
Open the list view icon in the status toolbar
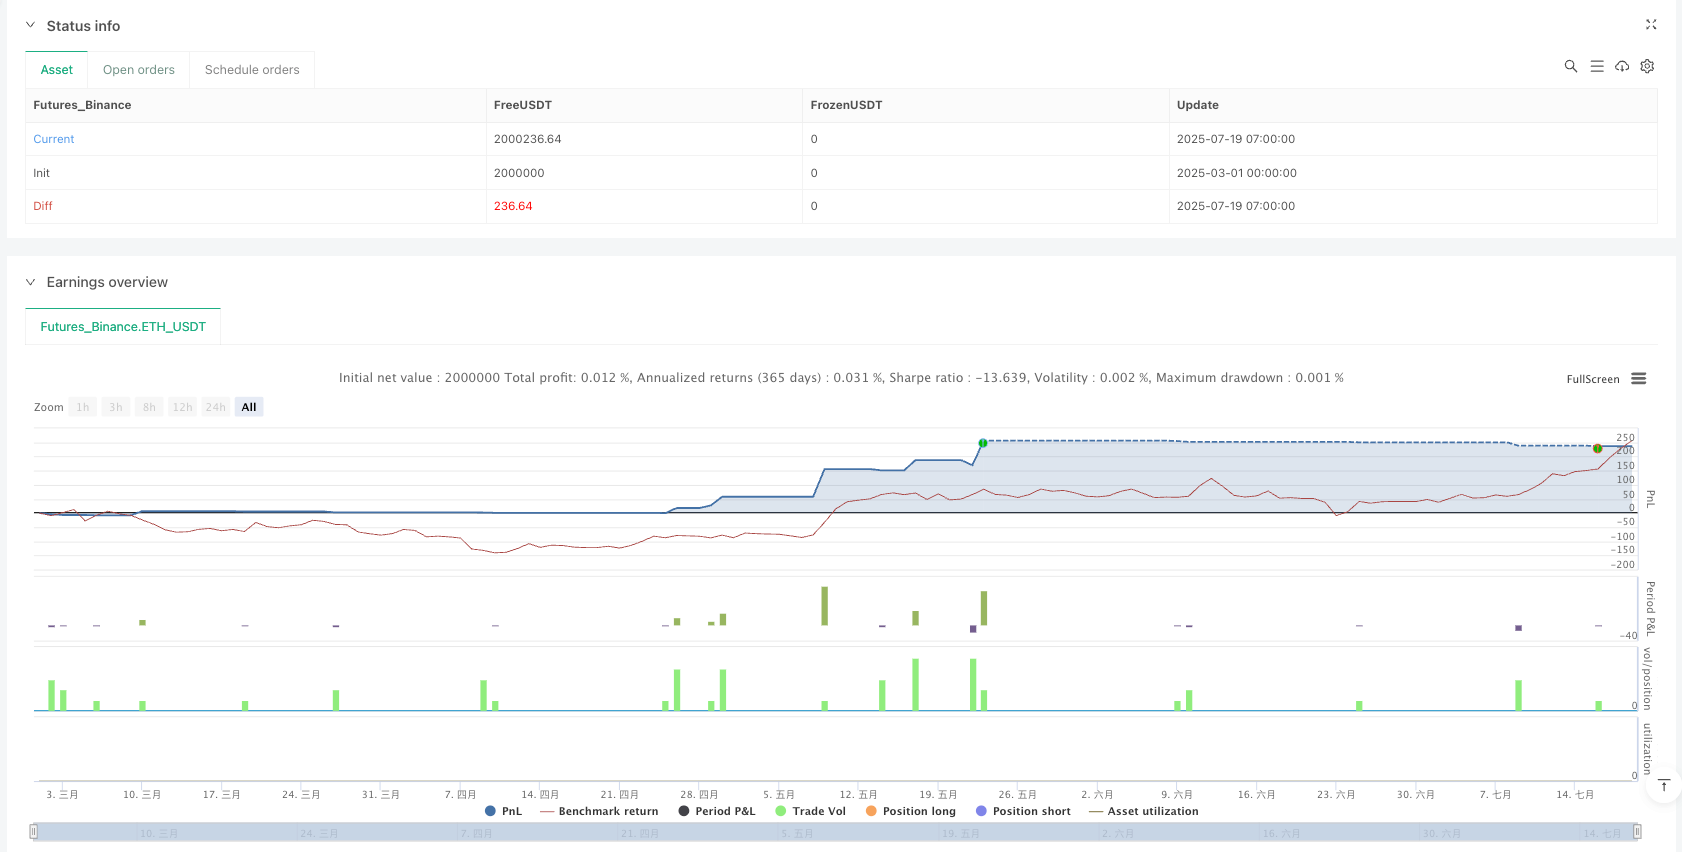pyautogui.click(x=1596, y=66)
